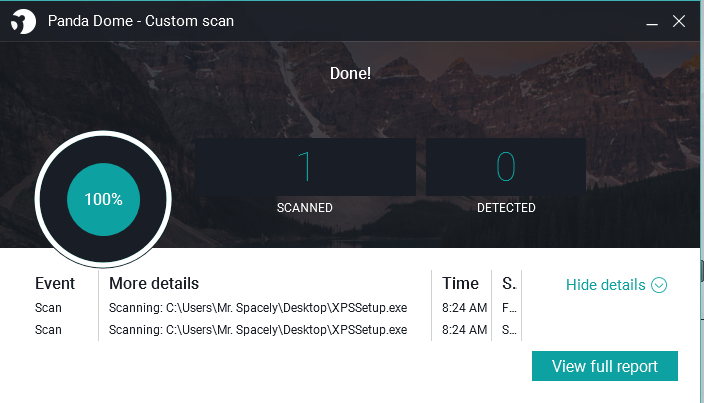This screenshot has width=704, height=403.
Task: Select the Event column header
Action: pos(55,284)
